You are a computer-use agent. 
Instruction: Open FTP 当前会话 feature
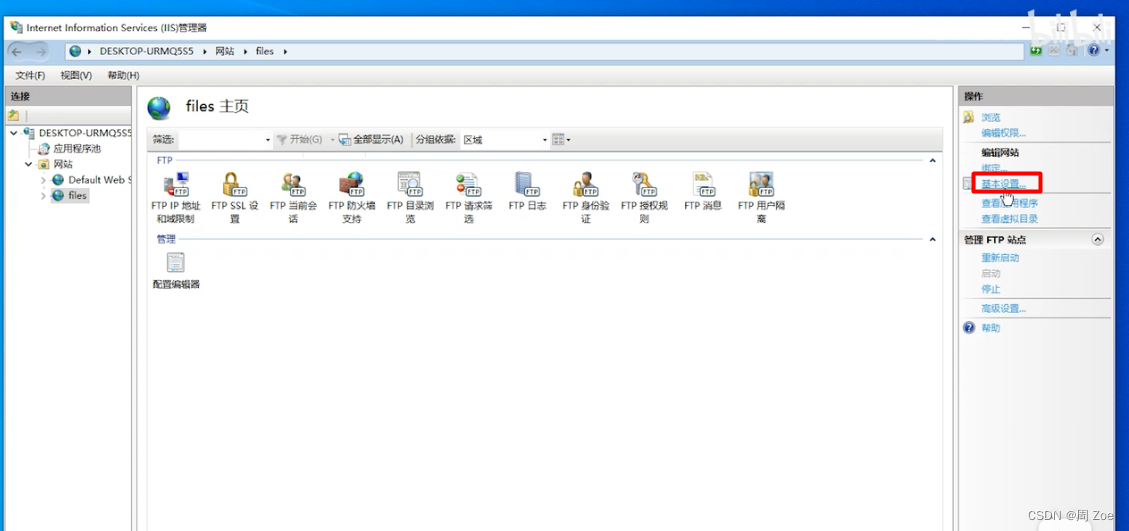coord(293,197)
